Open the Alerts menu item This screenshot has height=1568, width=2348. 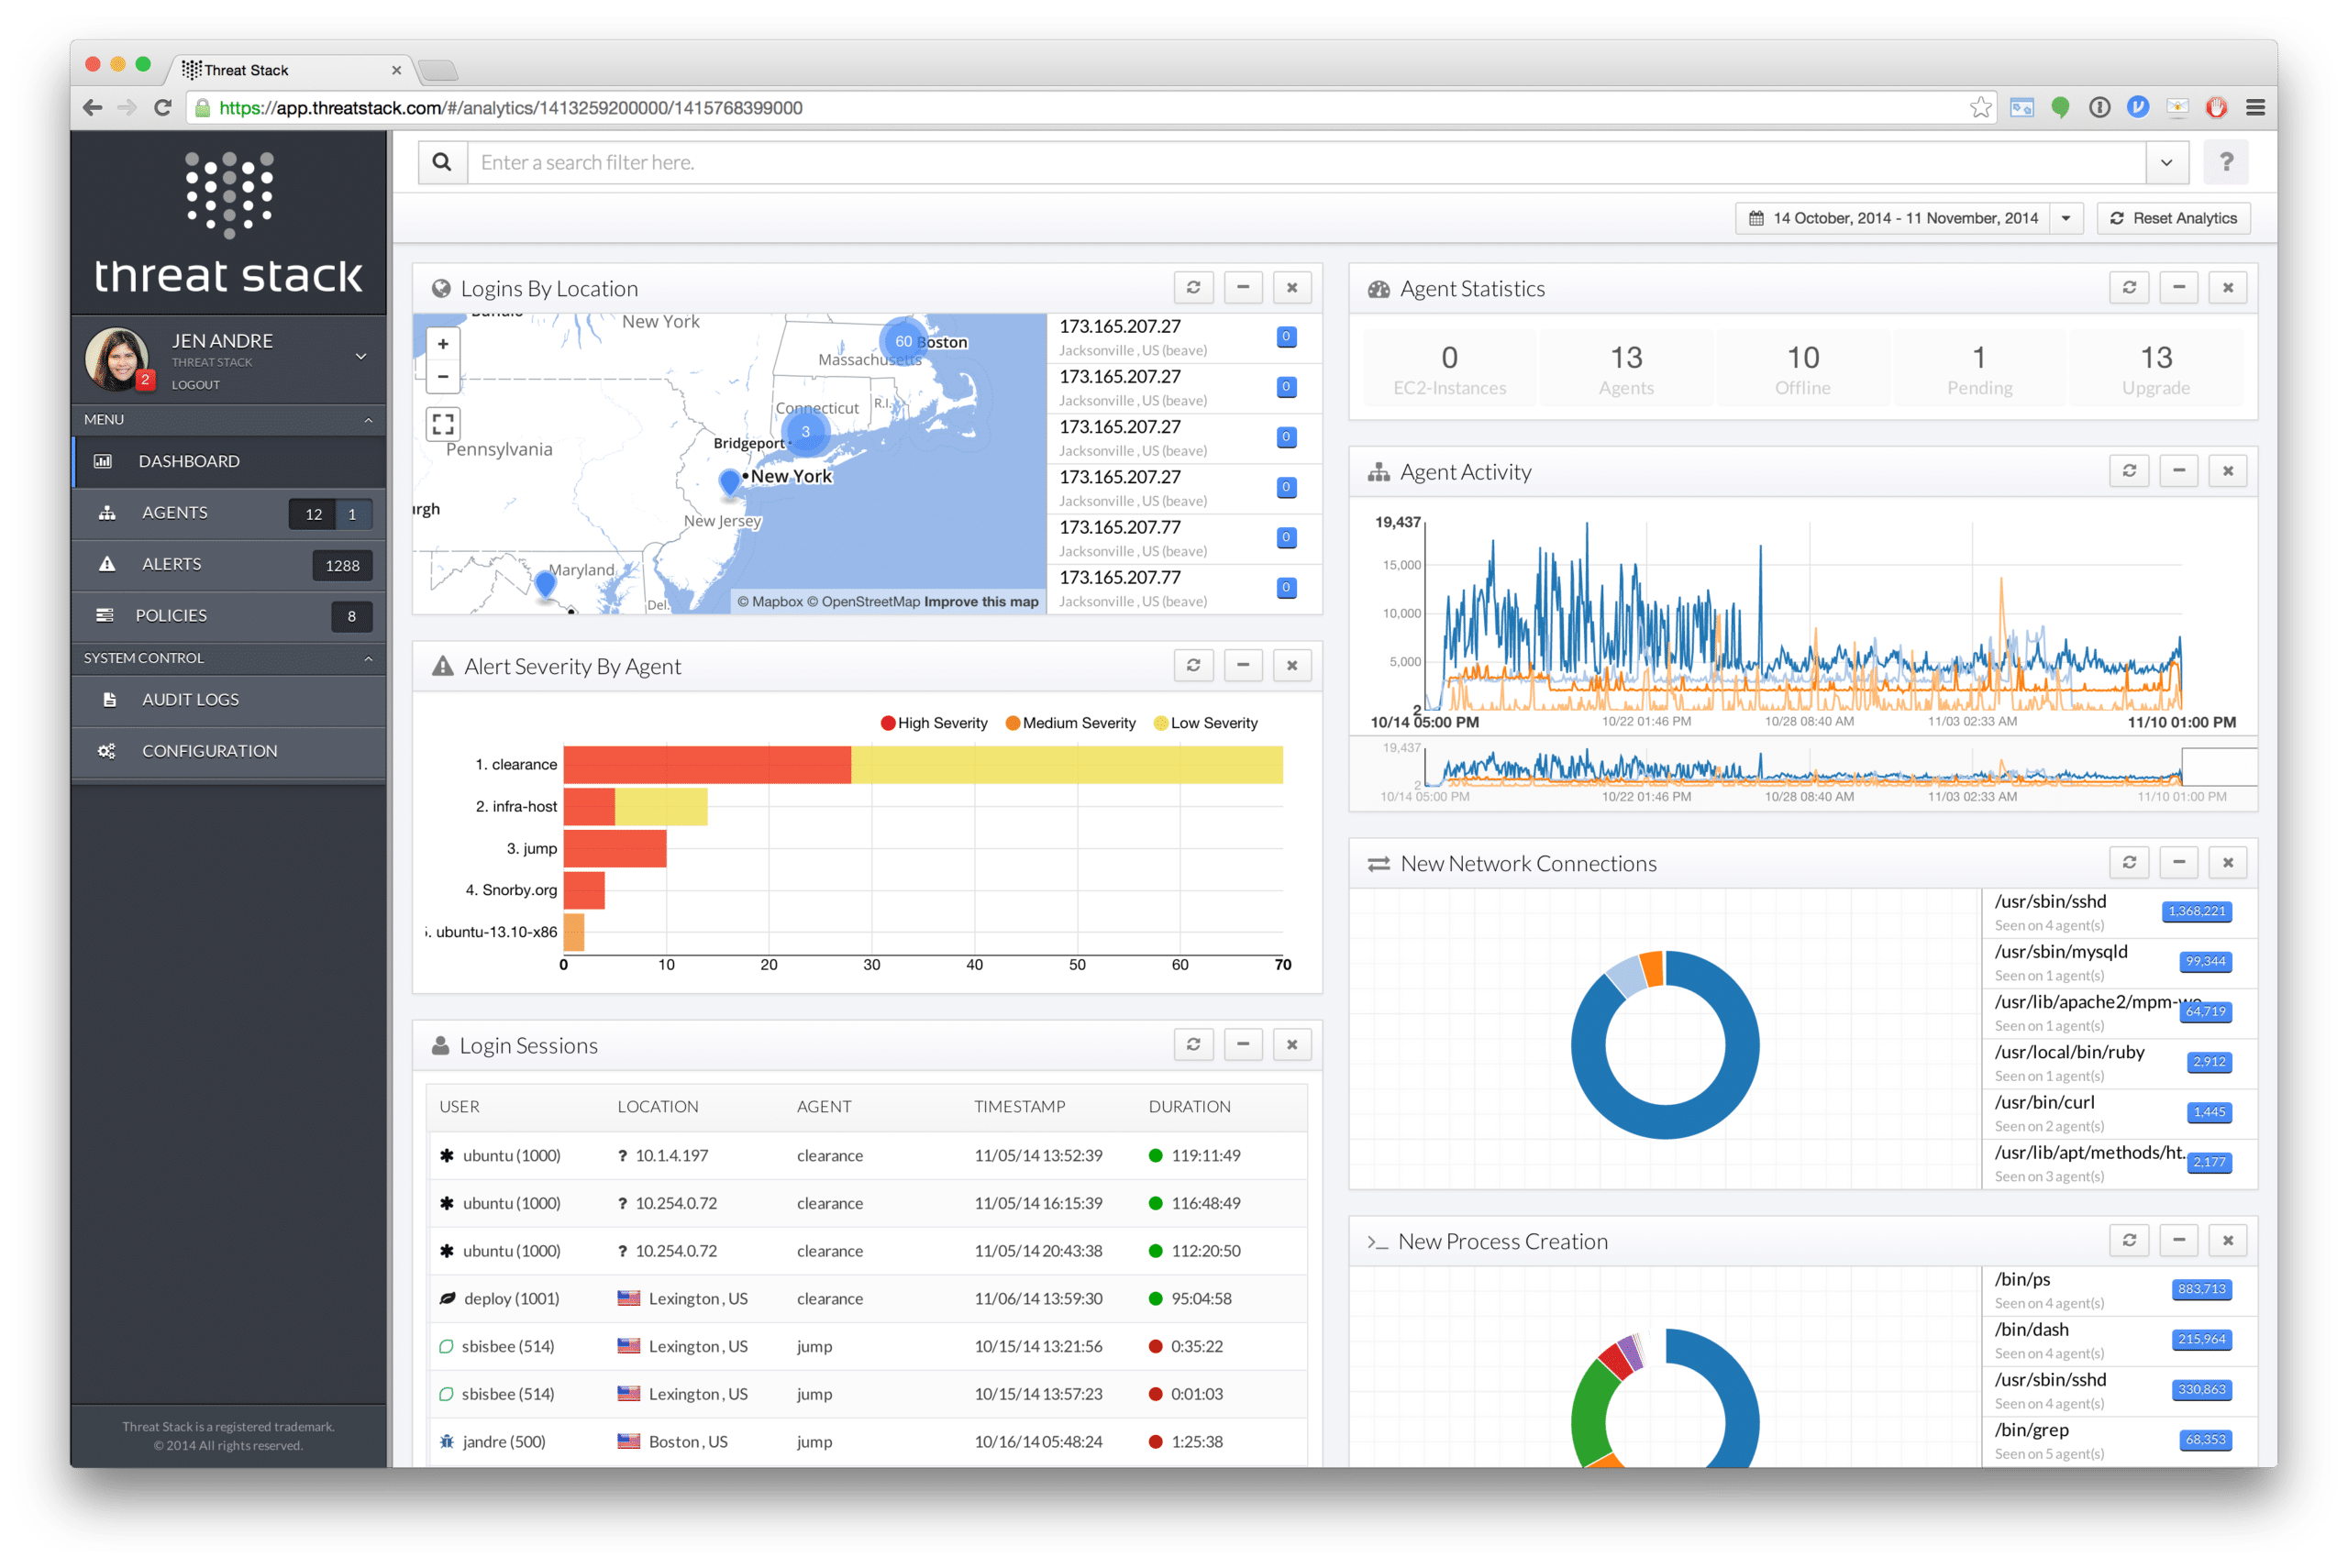pos(229,564)
